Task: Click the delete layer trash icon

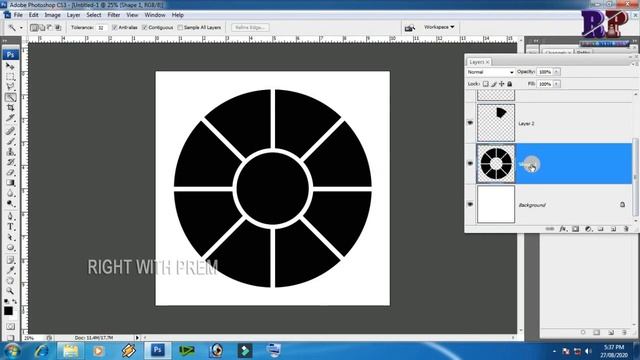Action: pos(626,229)
